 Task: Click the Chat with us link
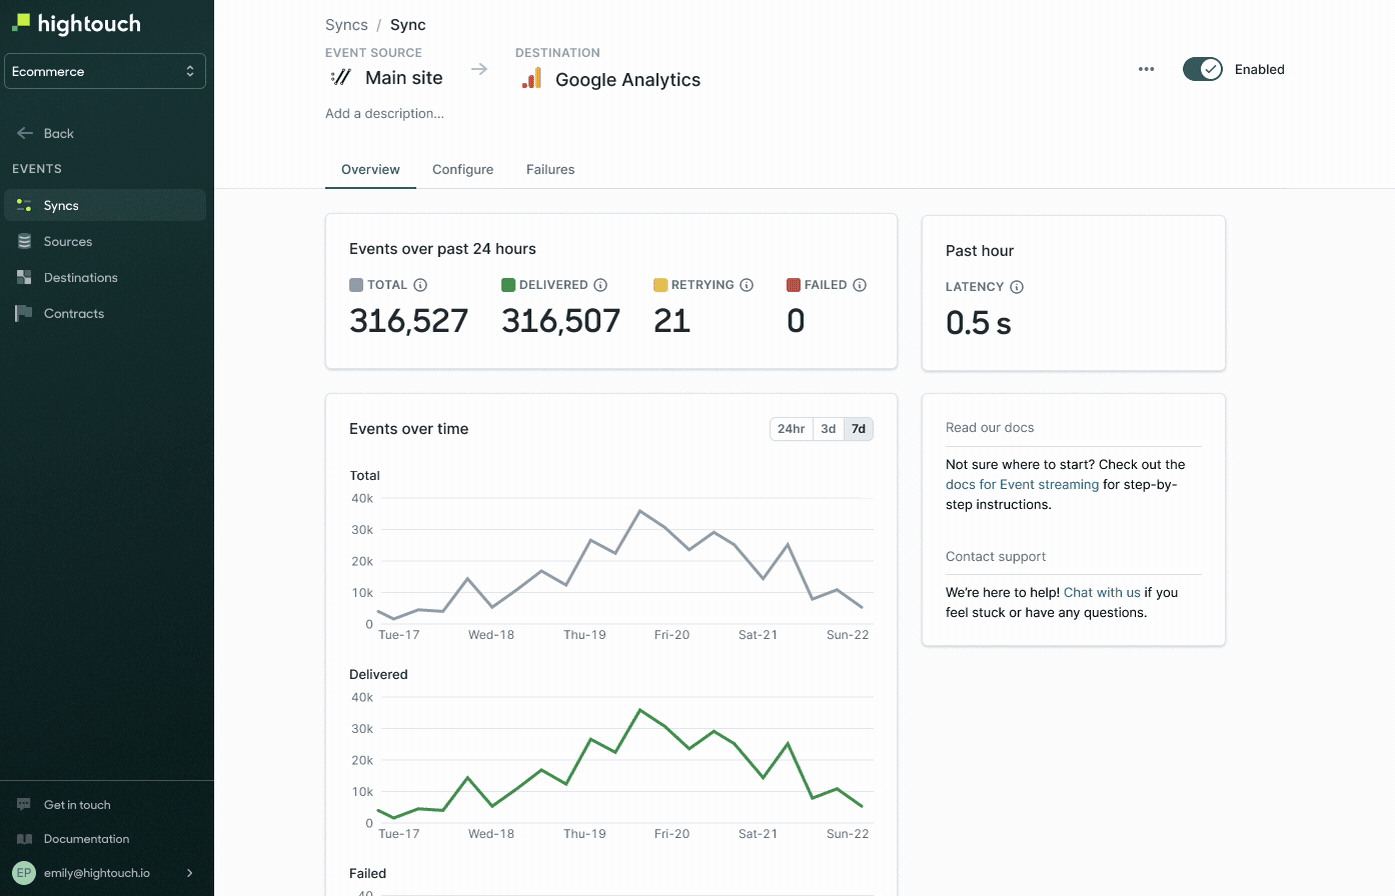coord(1102,593)
